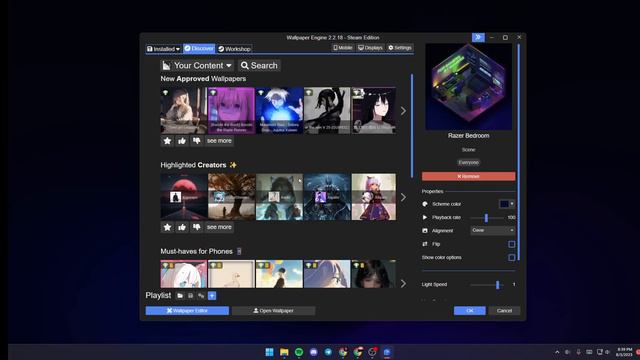Screen dimensions: 640x360
Task: Enable the Show color options checkbox
Action: (511, 258)
